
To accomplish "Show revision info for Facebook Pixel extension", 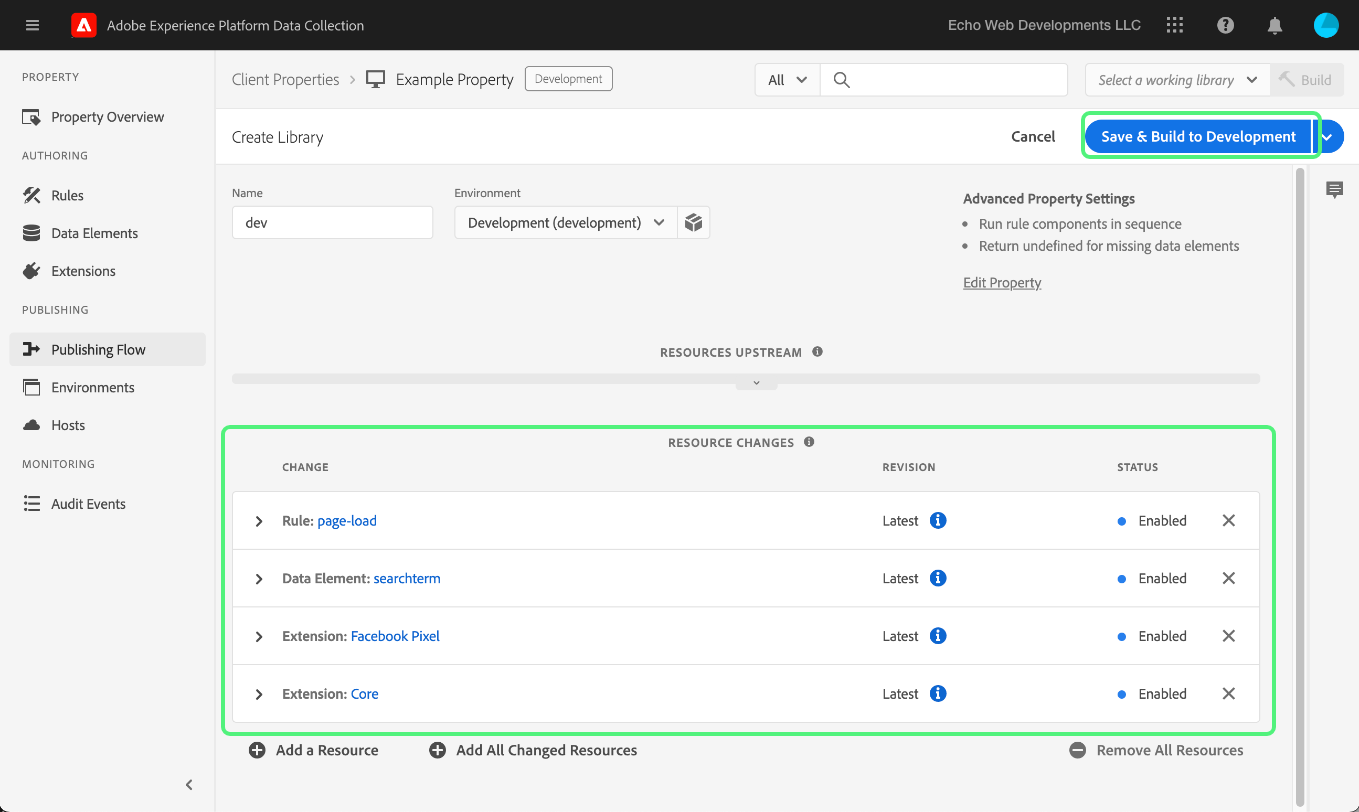I will click(938, 636).
